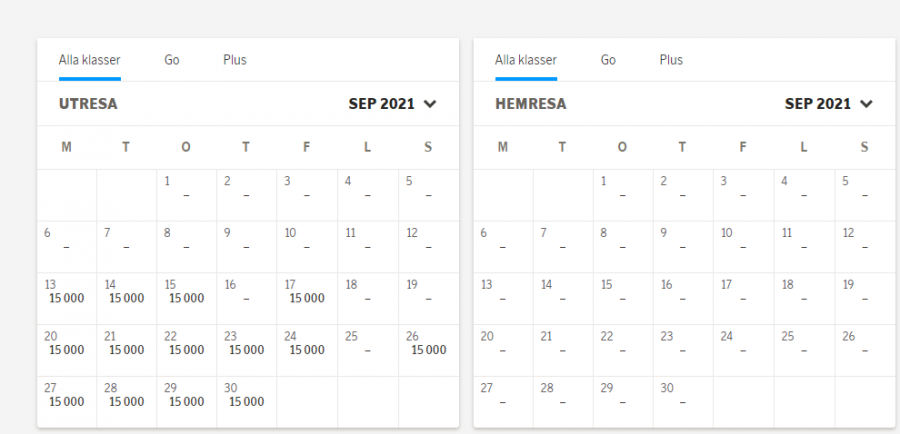
Task: Click the chevron next to Utresa SEP 2021
Action: (430, 103)
